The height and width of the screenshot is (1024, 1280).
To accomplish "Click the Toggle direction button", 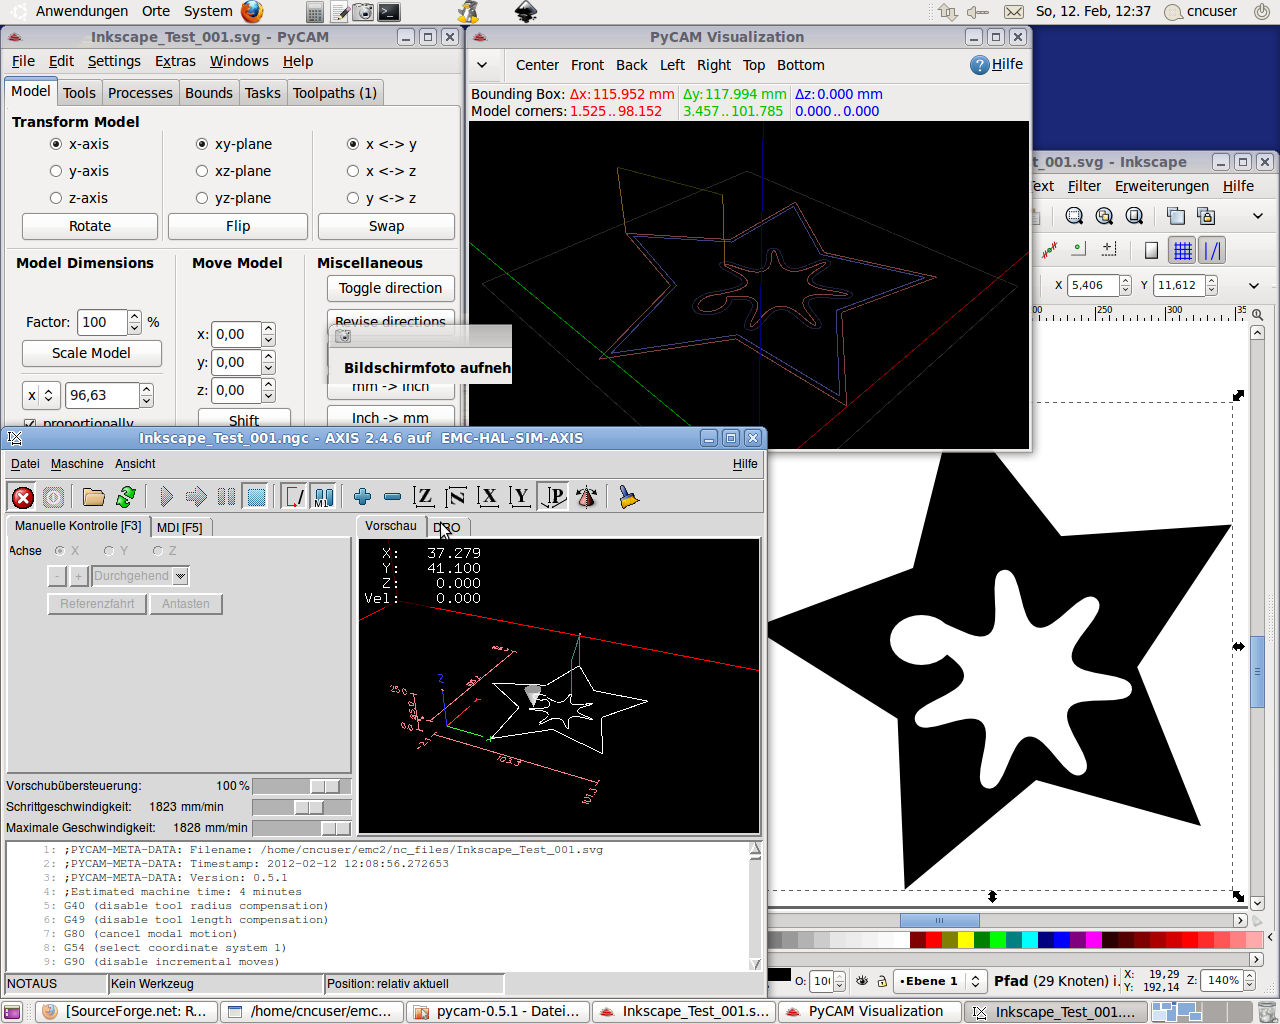I will [390, 288].
